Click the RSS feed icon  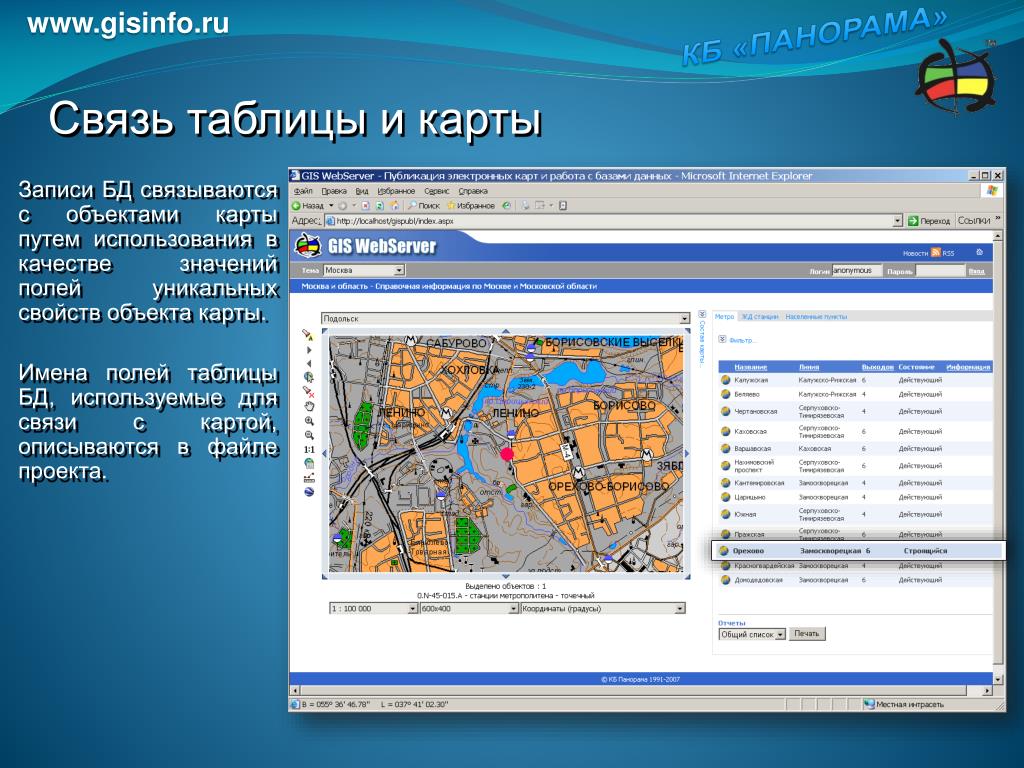click(x=935, y=252)
